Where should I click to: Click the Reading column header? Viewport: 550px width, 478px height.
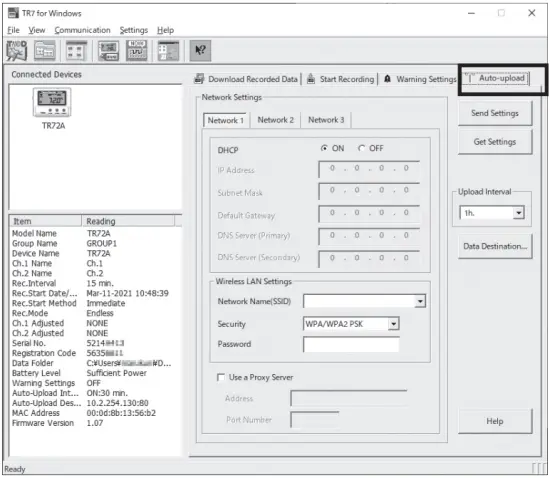(x=128, y=221)
